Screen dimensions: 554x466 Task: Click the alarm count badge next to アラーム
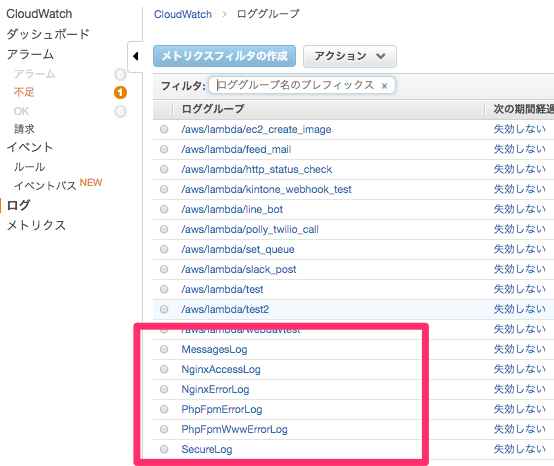point(120,75)
